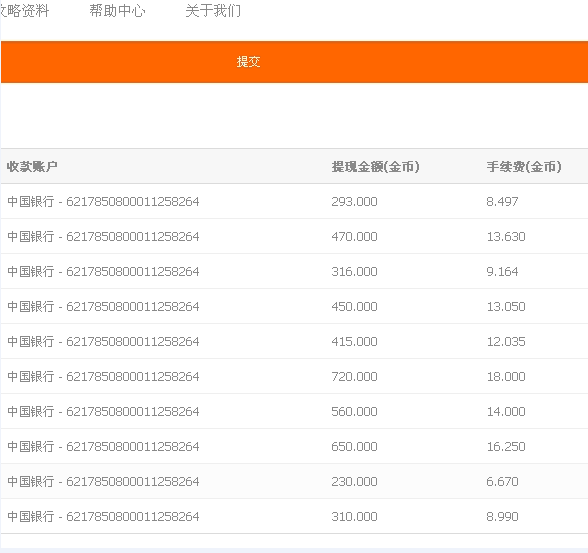Image resolution: width=588 pixels, height=553 pixels.
Task: Click the bank account in the 316.000 row
Action: 103,271
